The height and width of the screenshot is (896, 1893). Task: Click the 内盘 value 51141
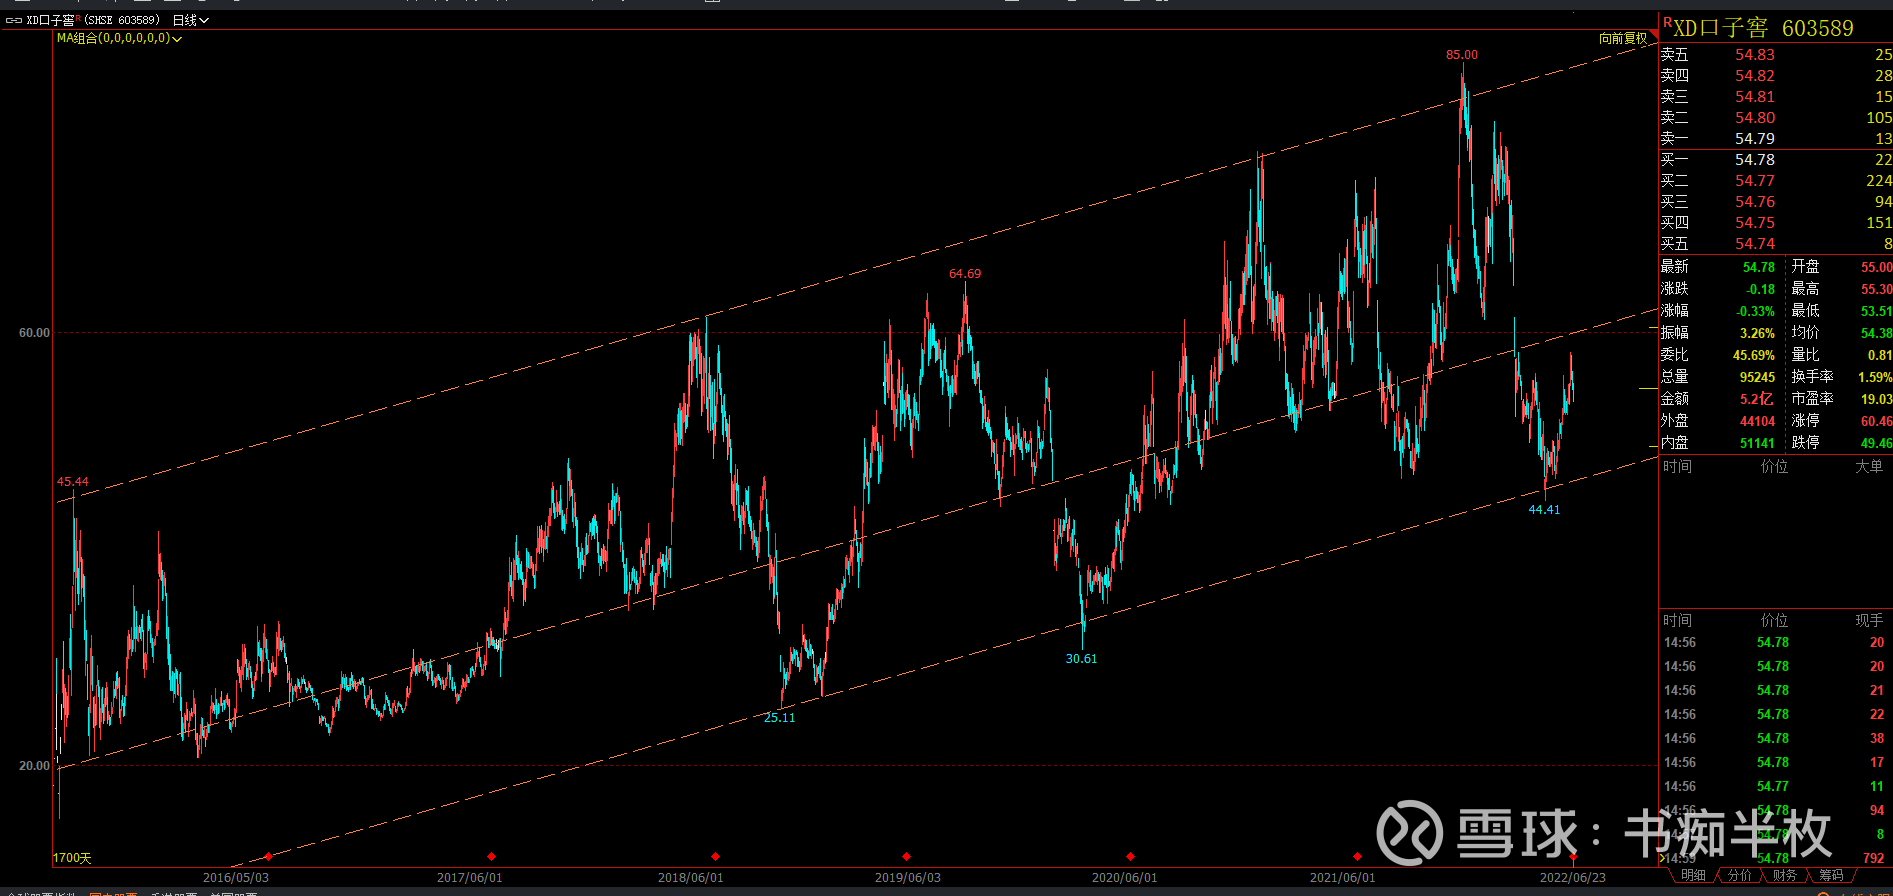coord(1757,443)
